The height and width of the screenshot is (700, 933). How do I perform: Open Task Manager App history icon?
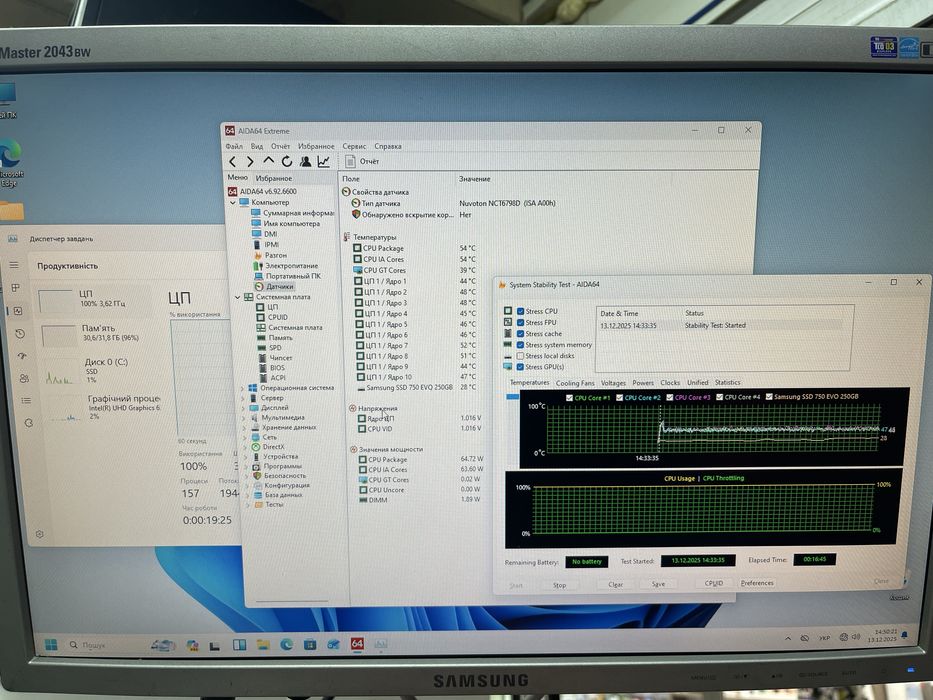20,333
